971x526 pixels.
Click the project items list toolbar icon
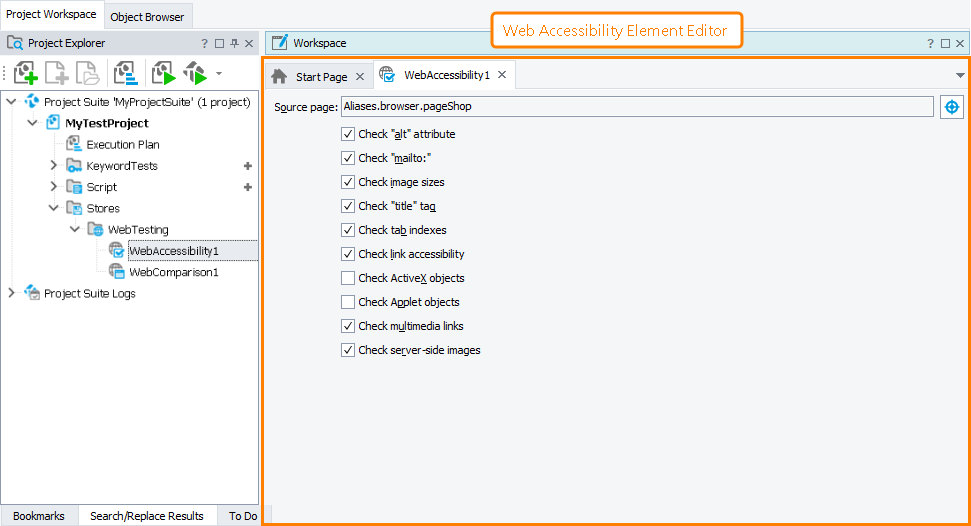[x=126, y=73]
